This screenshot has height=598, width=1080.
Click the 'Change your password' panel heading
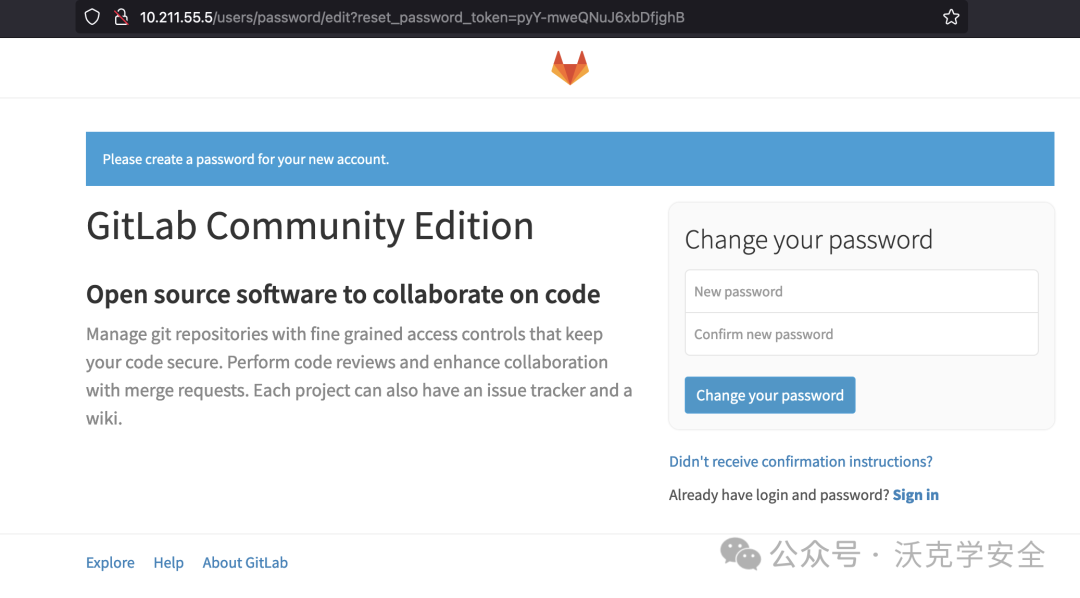[x=809, y=240]
